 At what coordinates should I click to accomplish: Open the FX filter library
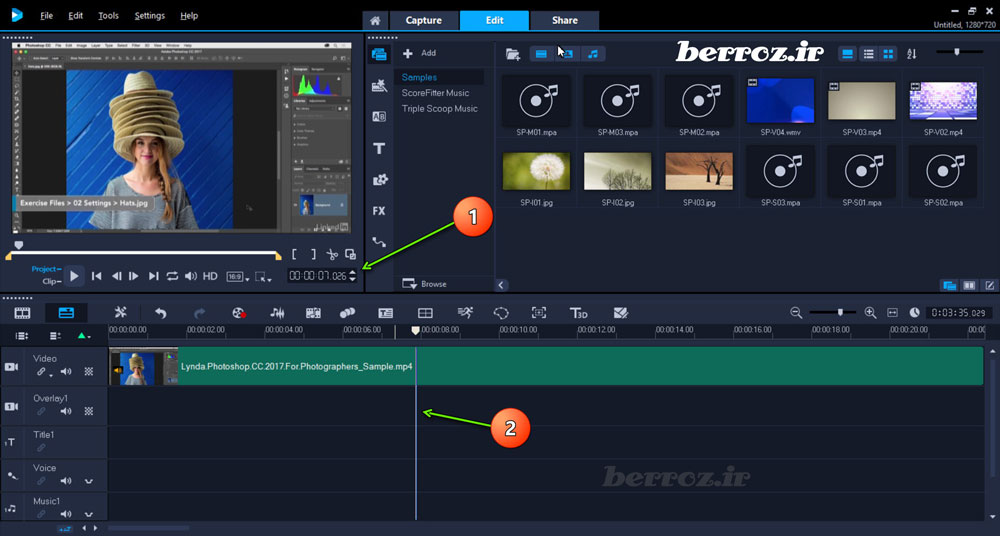379,211
